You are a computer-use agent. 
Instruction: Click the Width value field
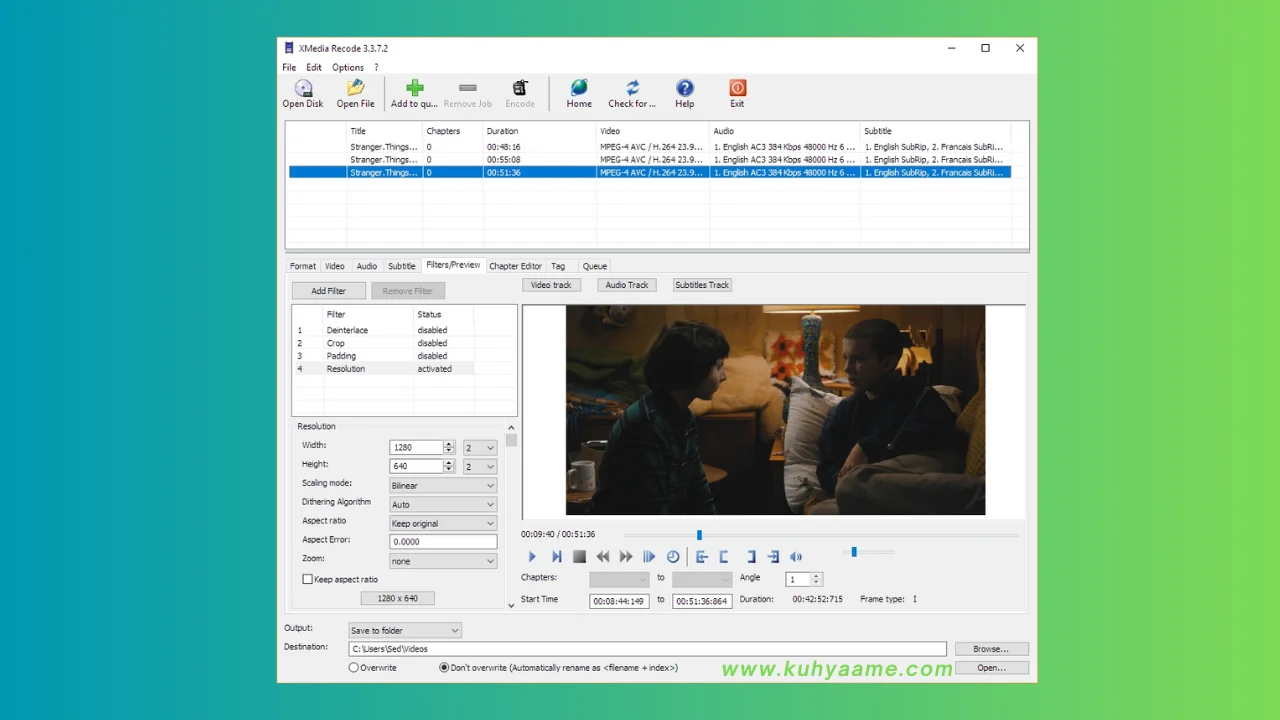[416, 448]
